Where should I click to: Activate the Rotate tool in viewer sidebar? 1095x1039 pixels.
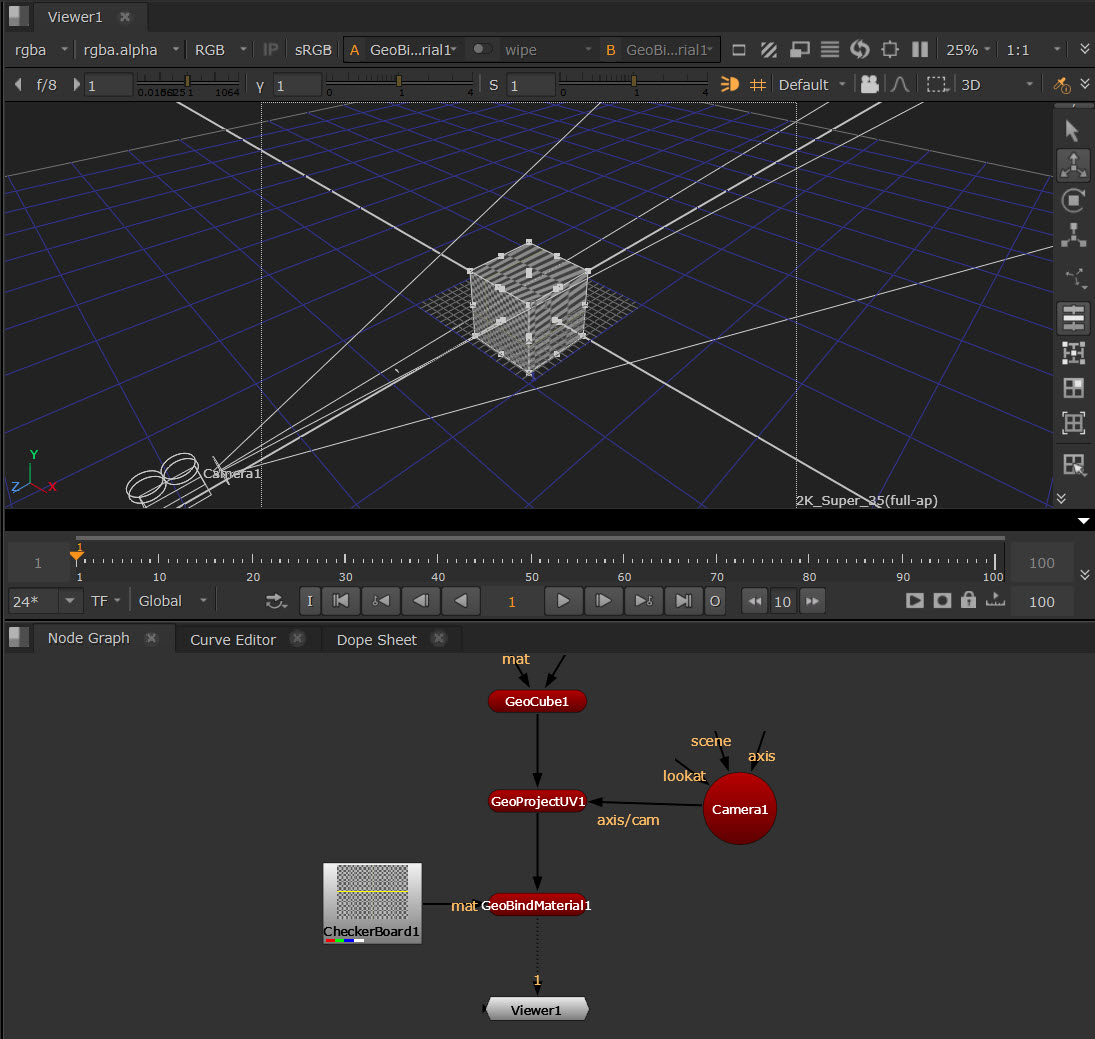click(x=1072, y=200)
